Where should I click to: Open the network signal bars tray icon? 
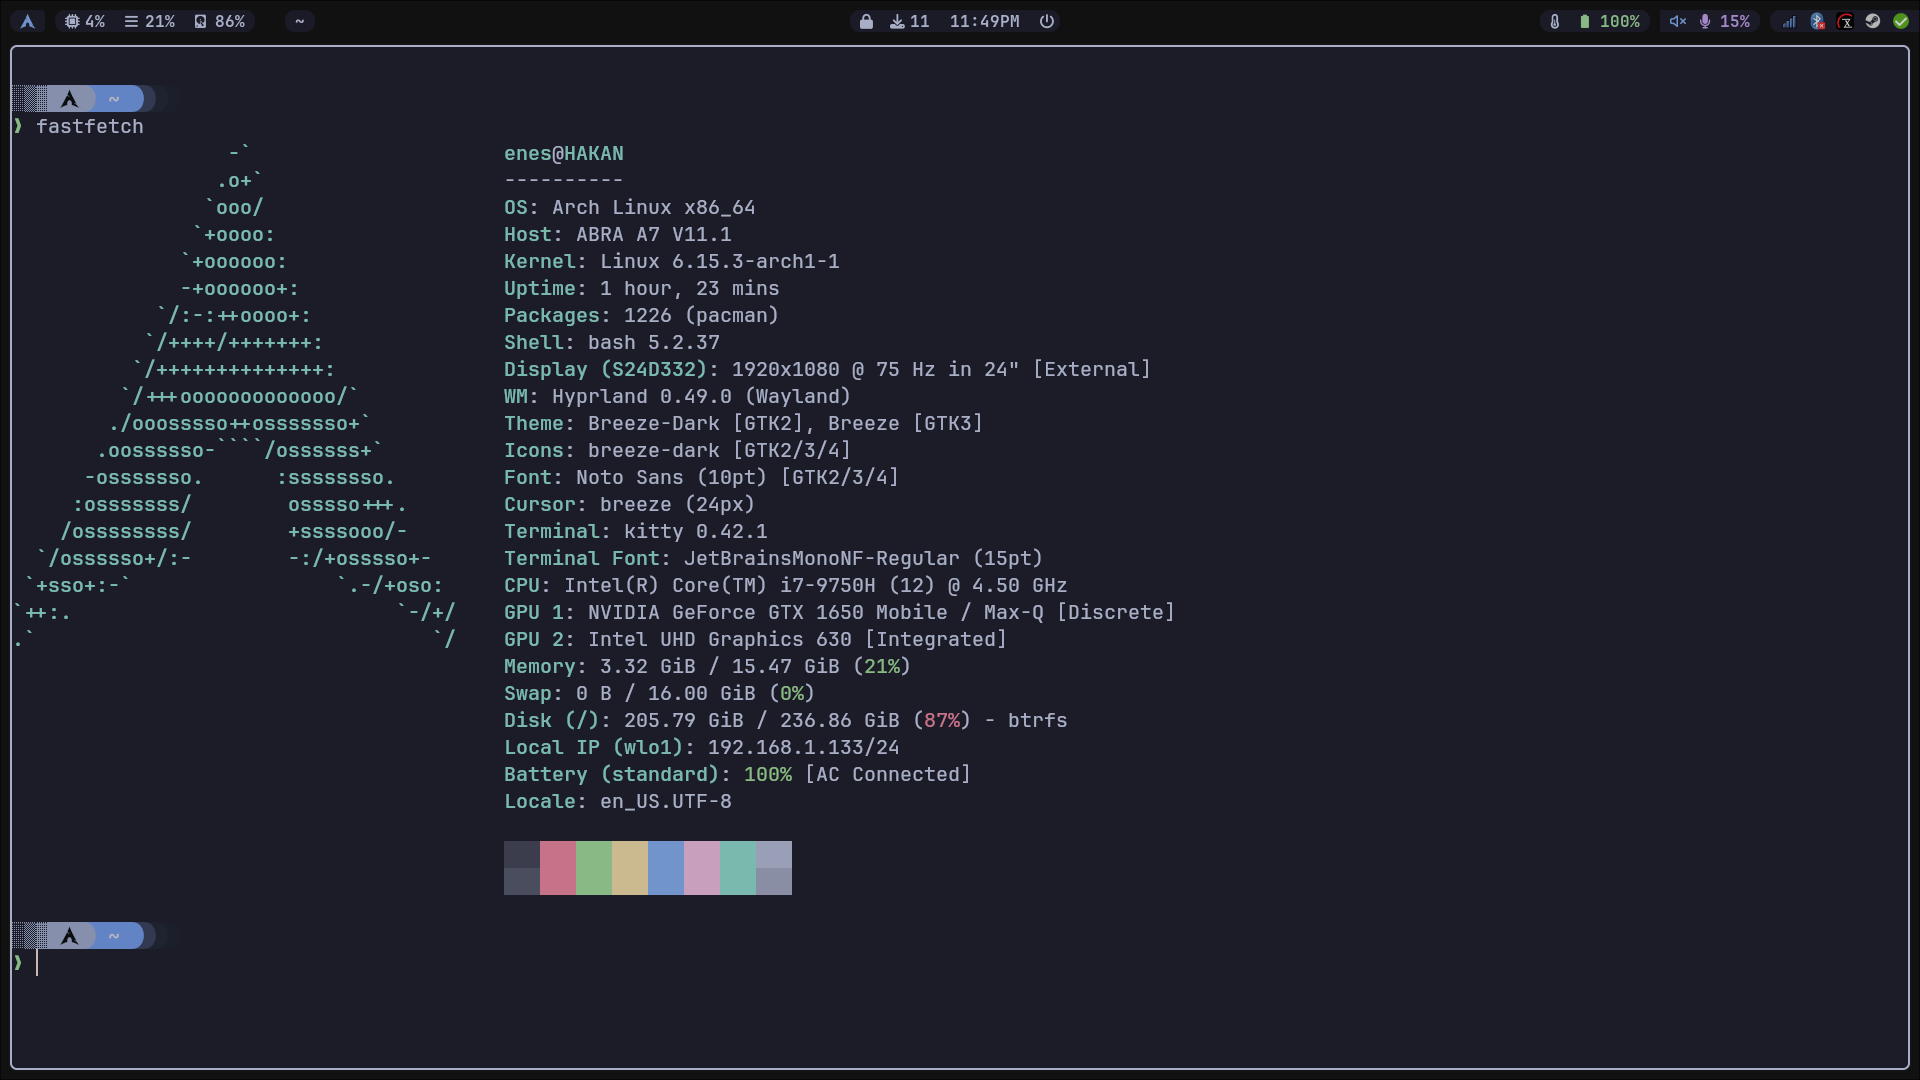pos(1789,21)
